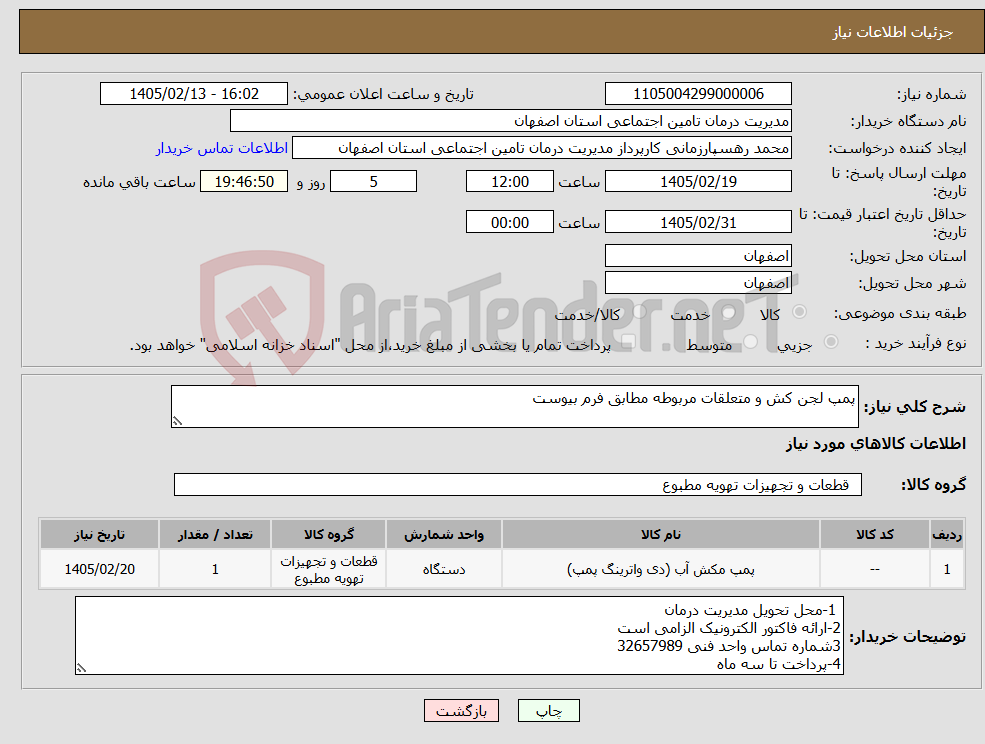Click the announcement date field 1405/02/13 - 16:02
This screenshot has width=985, height=744.
(x=193, y=94)
